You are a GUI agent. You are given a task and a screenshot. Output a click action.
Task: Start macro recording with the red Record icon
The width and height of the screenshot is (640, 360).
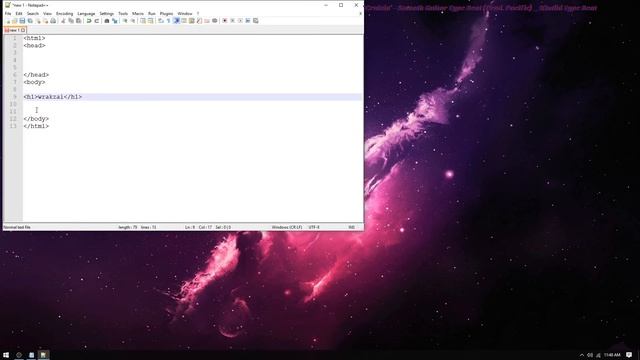pos(224,21)
